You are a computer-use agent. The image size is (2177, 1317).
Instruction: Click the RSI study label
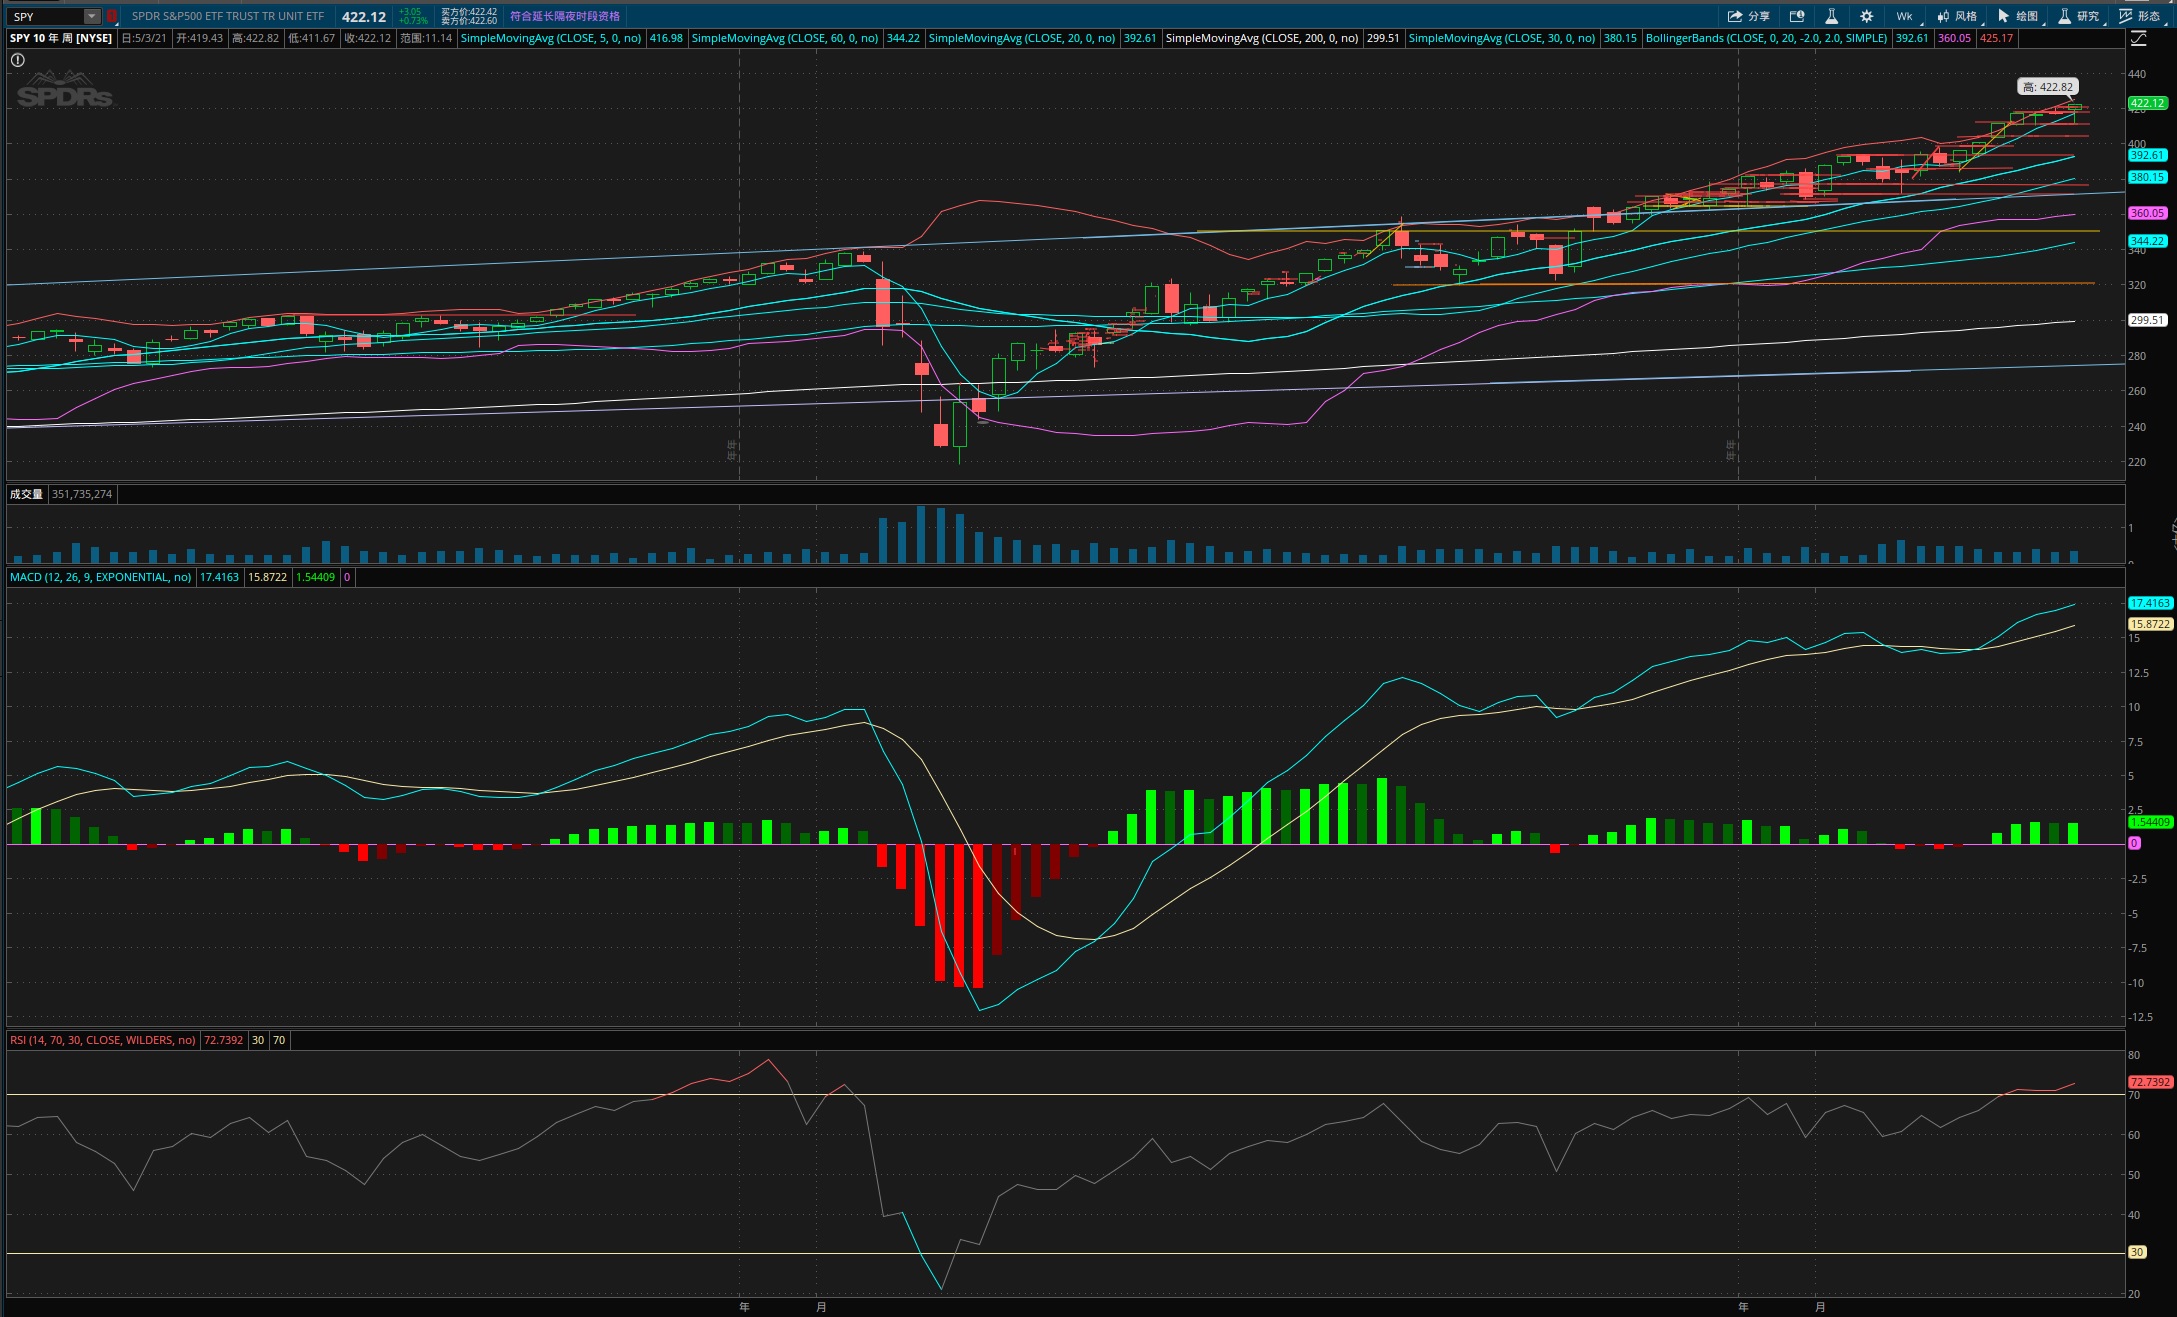click(x=102, y=1040)
